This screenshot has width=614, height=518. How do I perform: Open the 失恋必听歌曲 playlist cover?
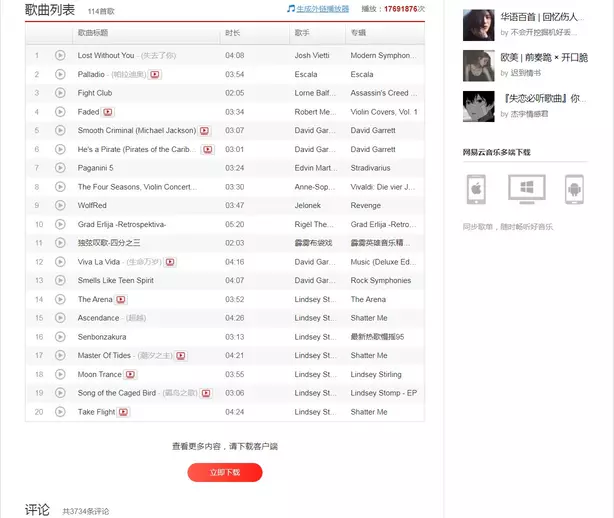tap(478, 106)
